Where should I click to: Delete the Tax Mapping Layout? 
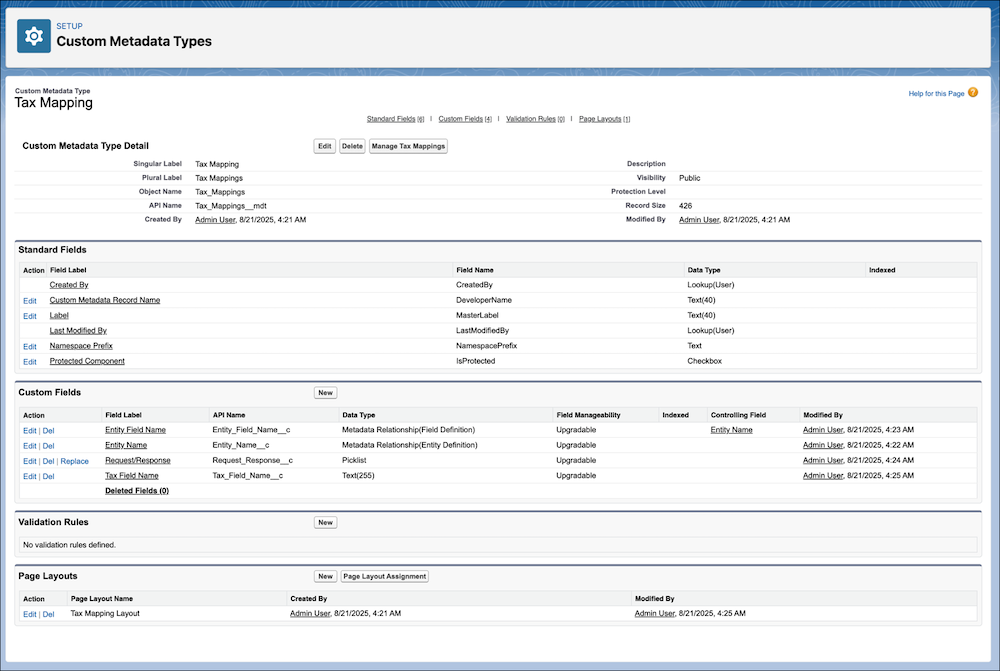(48, 614)
